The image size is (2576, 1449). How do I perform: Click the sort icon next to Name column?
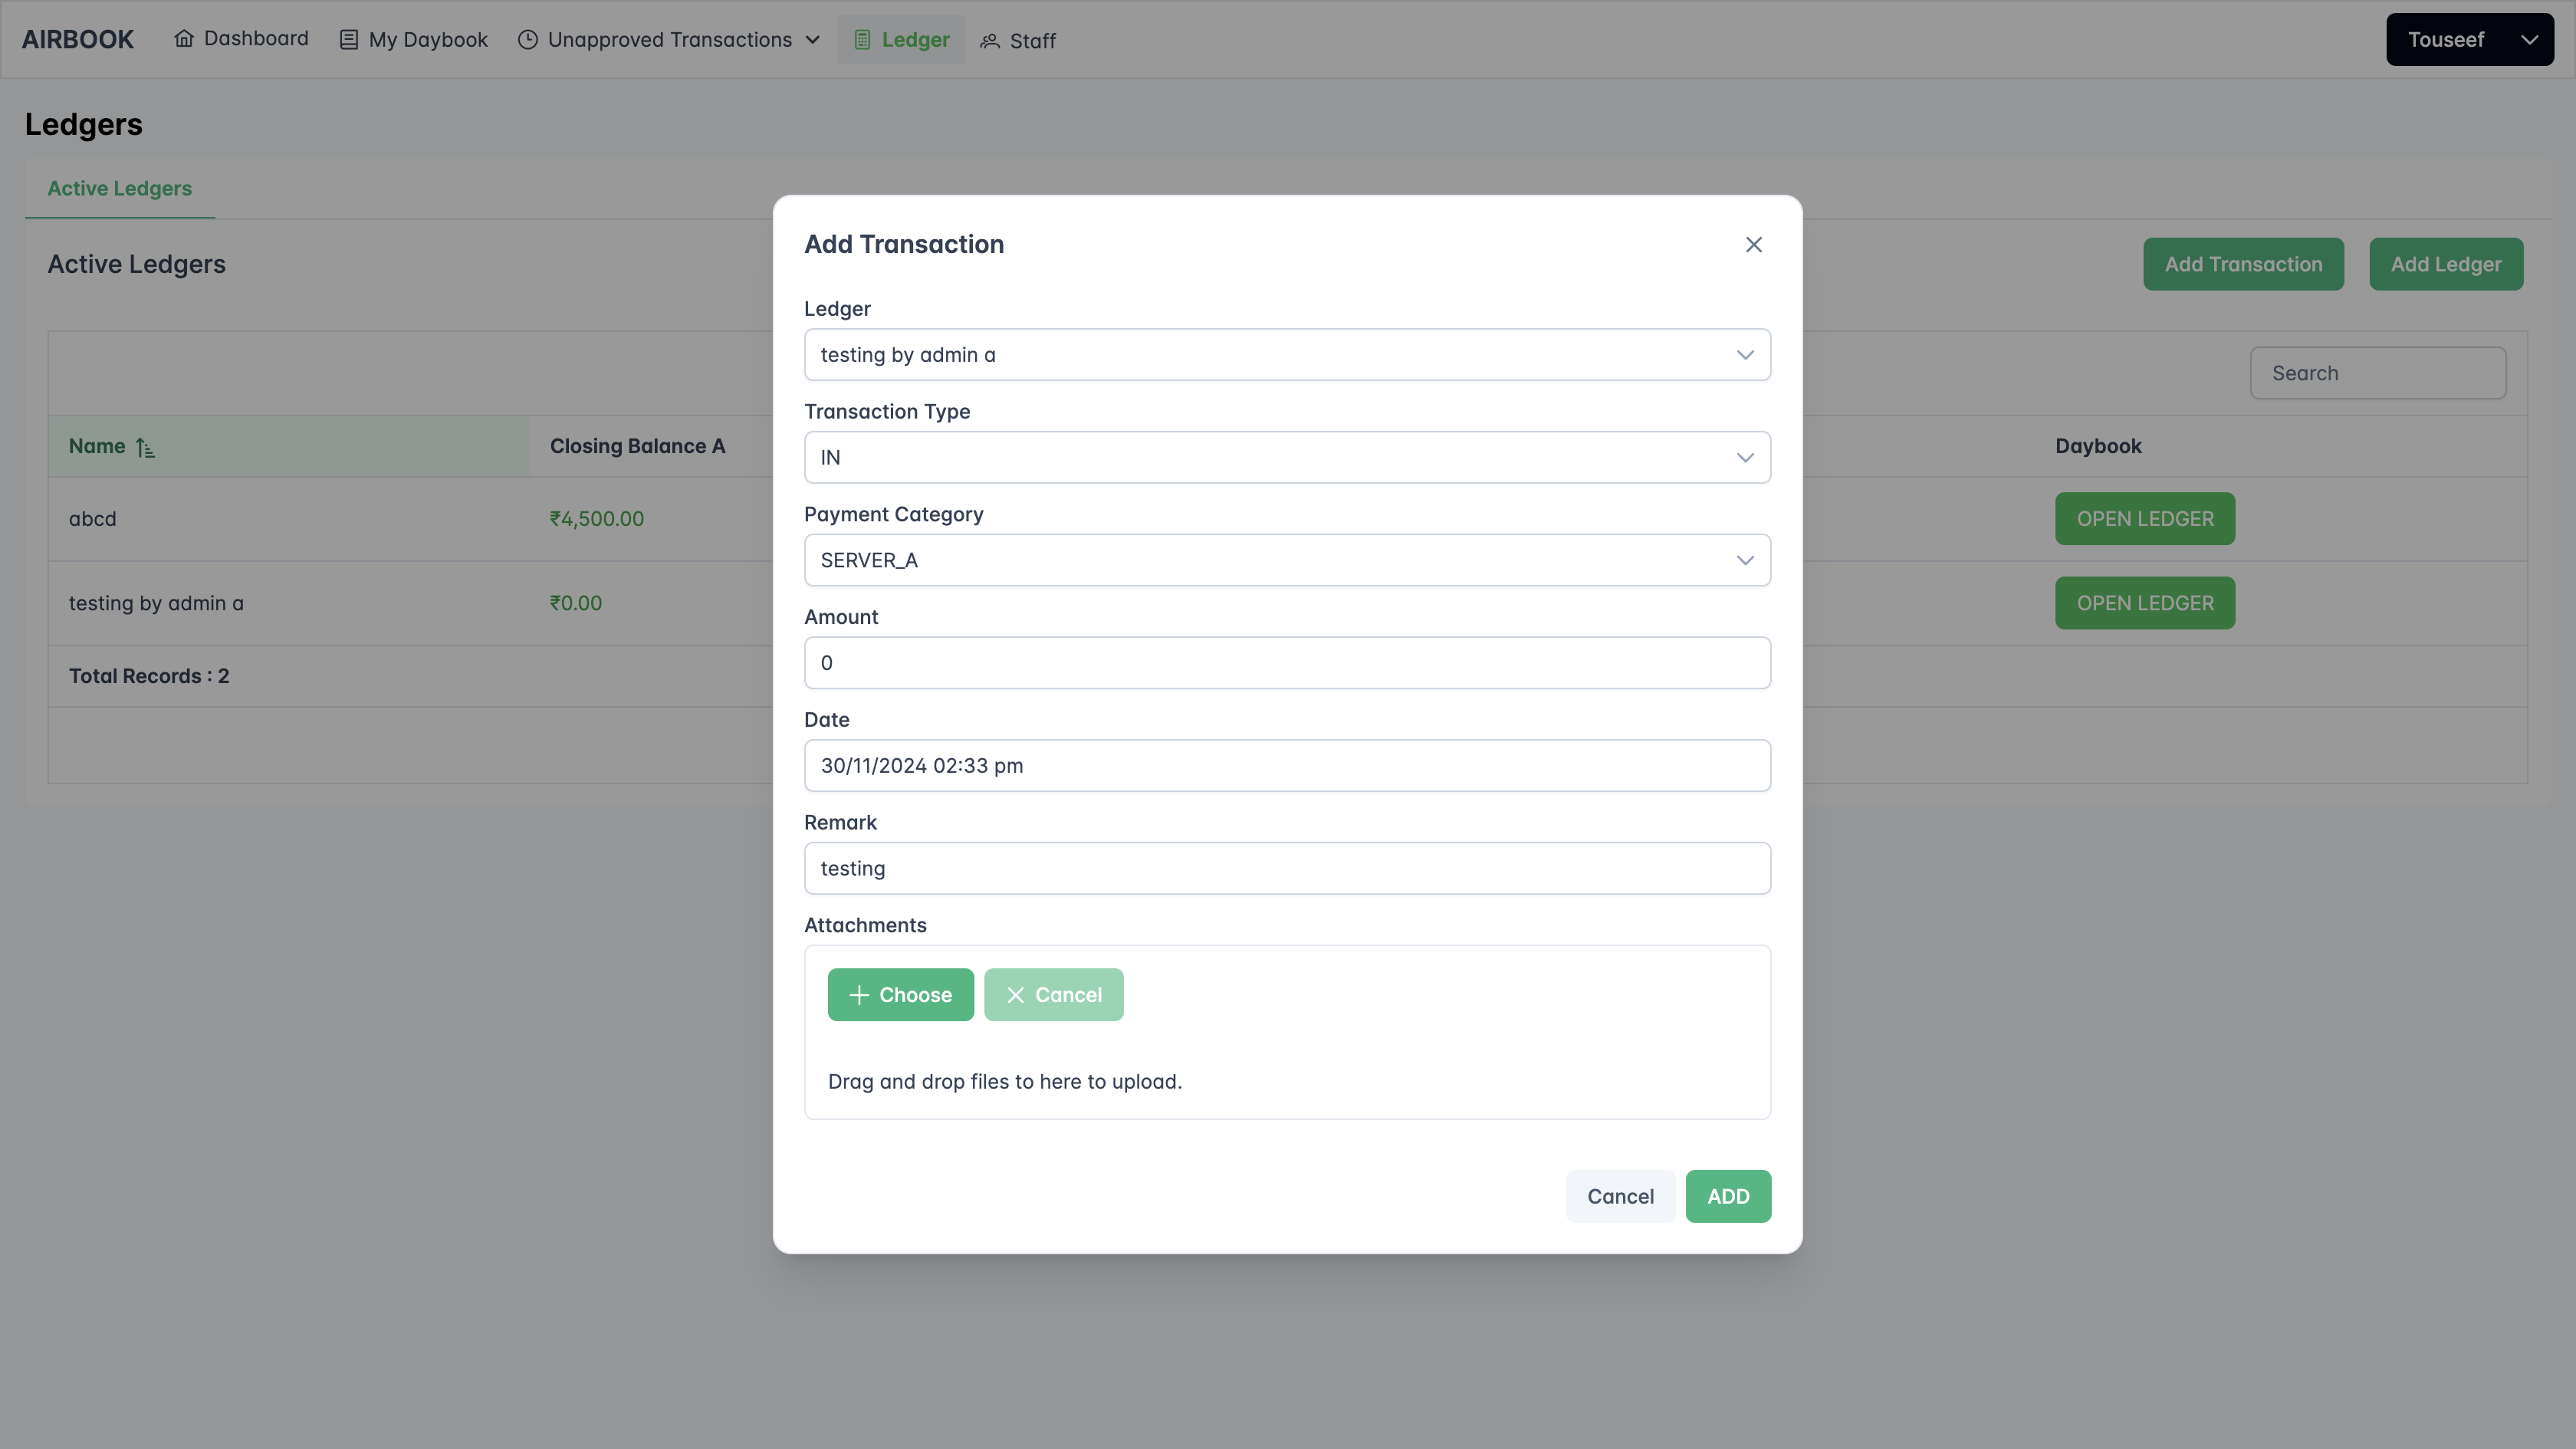145,447
